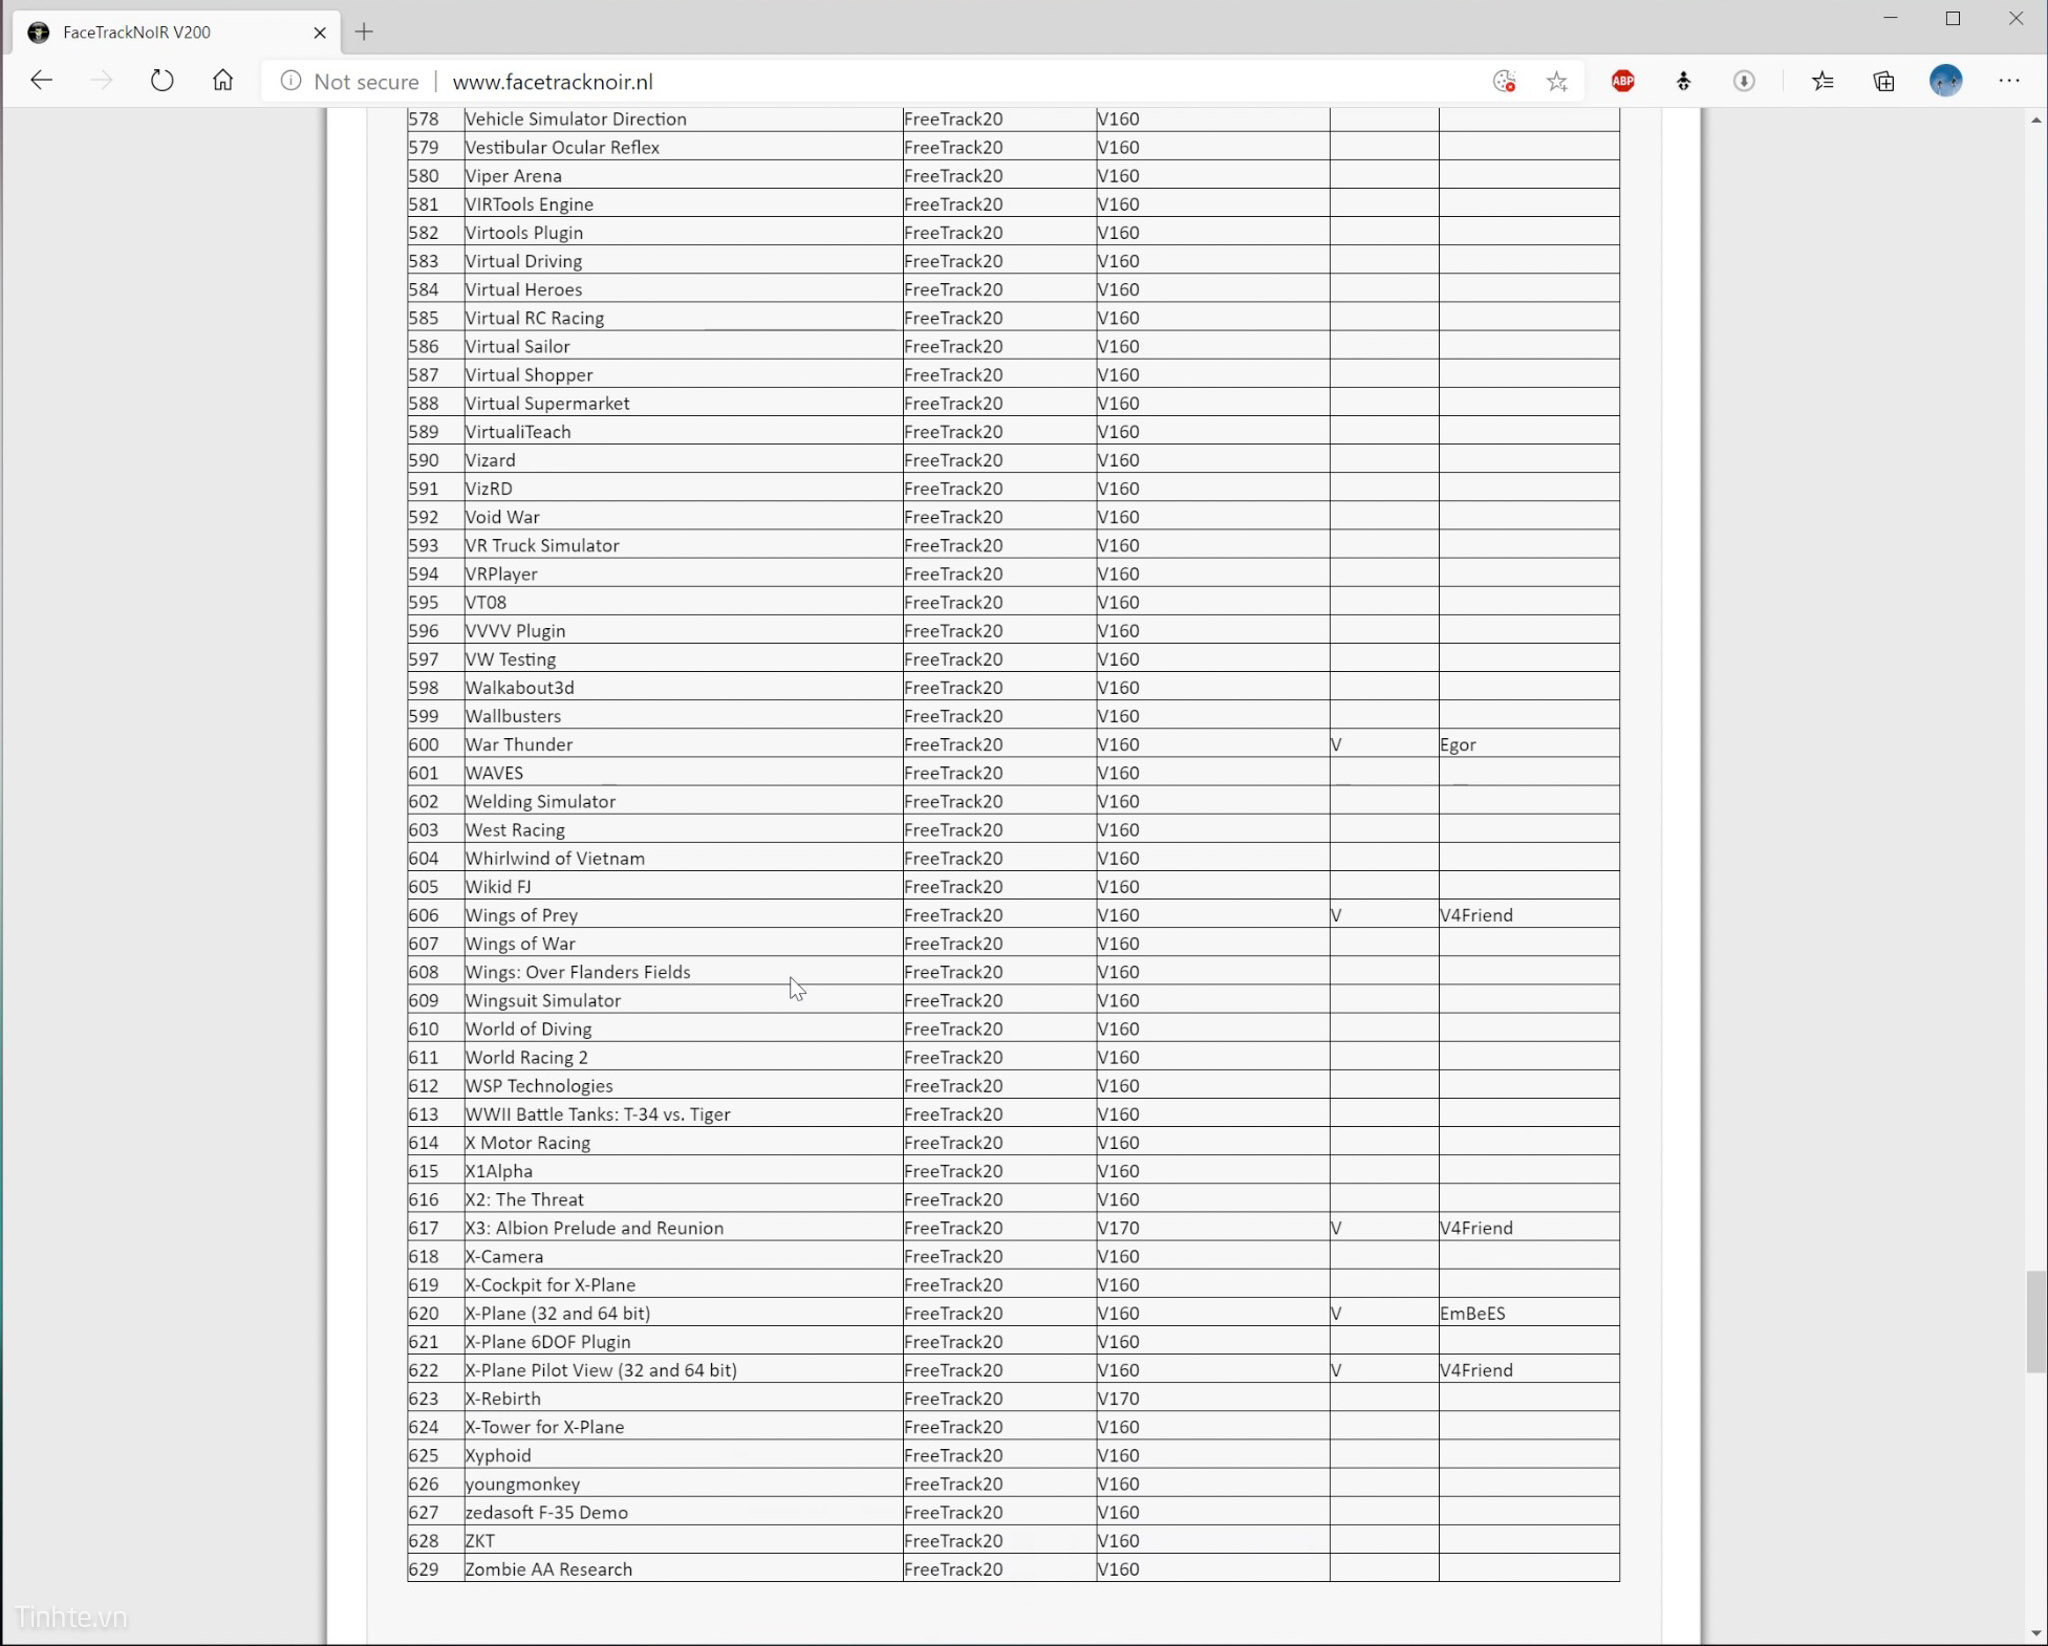Click the Virtual RC Racing entry
The image size is (2048, 1646).
[535, 319]
